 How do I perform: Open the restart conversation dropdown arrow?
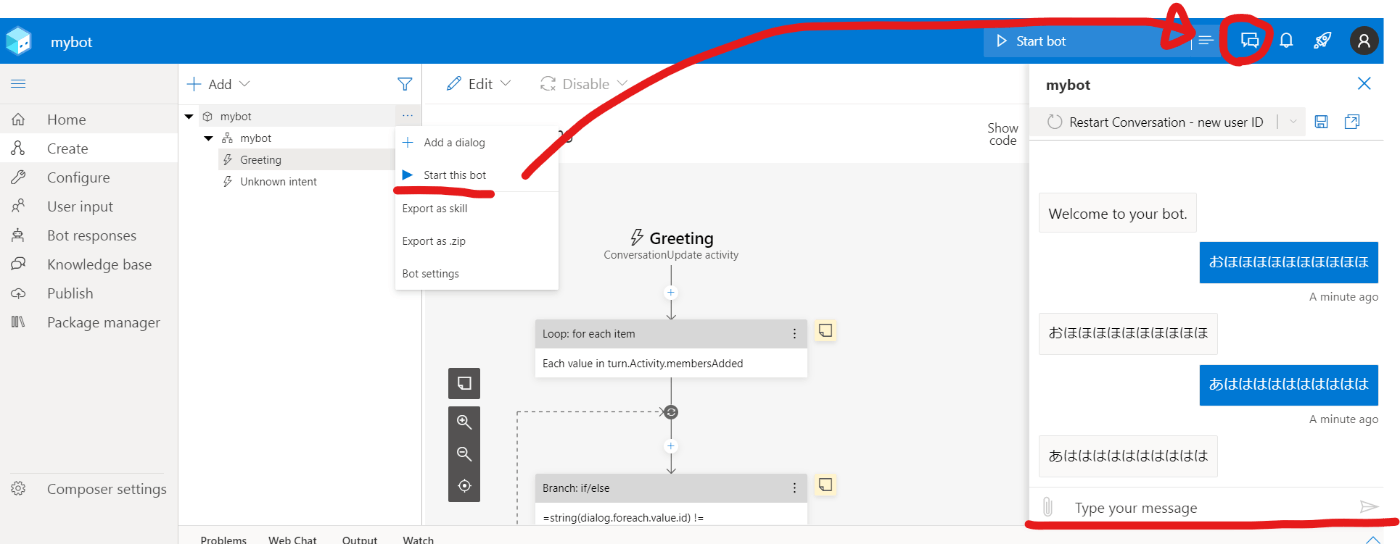pyautogui.click(x=1292, y=122)
